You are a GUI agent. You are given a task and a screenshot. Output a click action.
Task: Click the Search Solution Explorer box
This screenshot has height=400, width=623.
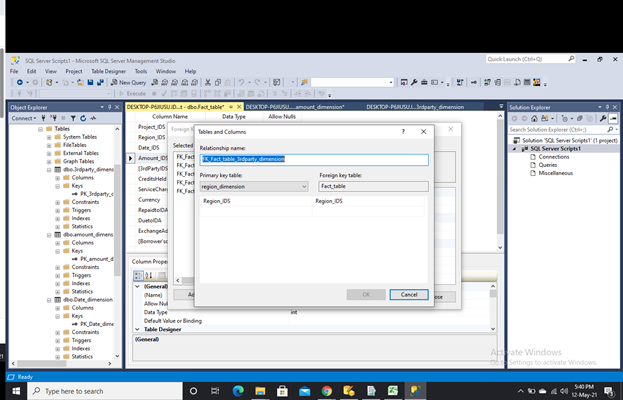558,129
